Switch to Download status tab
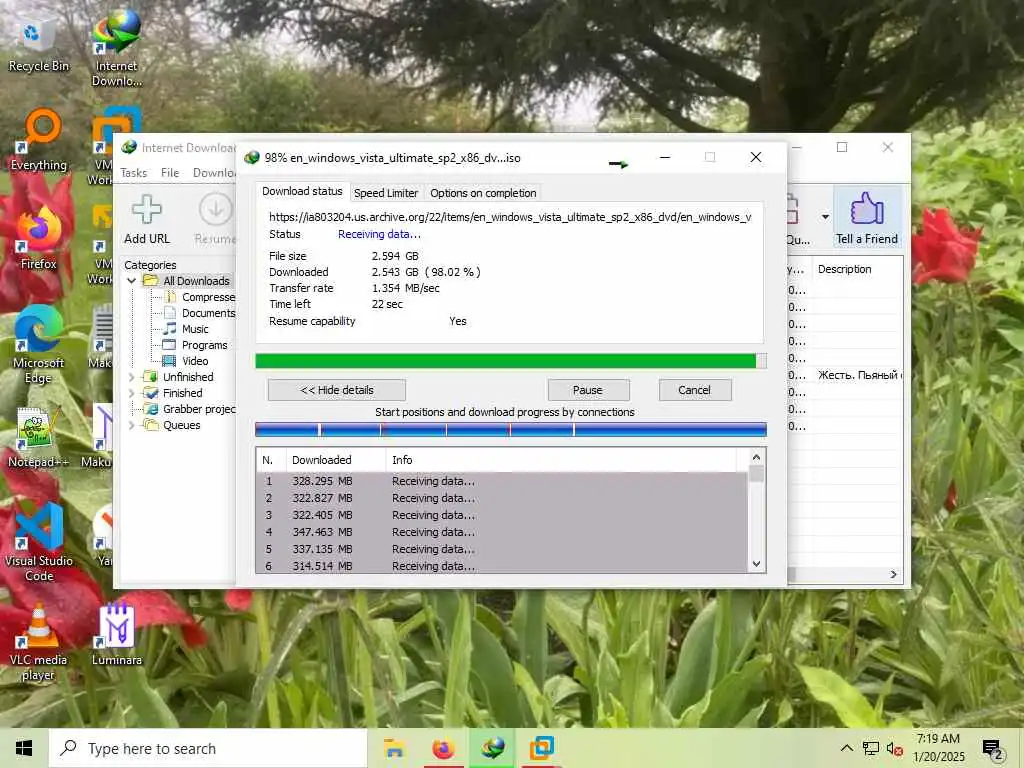The image size is (1024, 768). (x=302, y=191)
